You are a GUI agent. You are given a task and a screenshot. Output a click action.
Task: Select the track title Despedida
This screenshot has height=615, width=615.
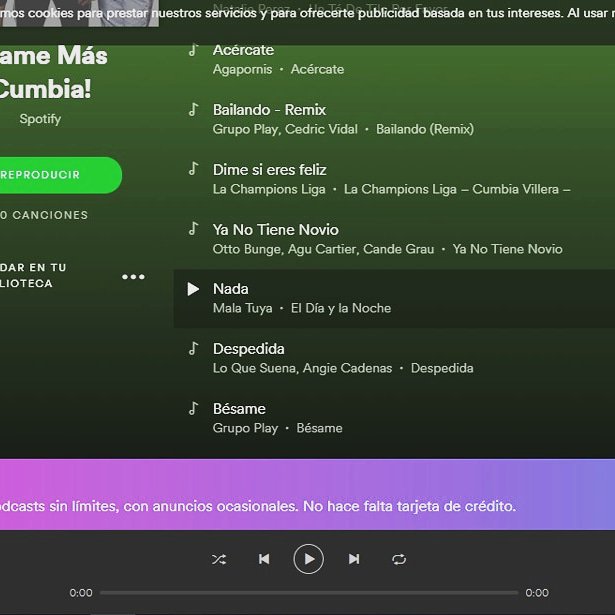coord(249,349)
